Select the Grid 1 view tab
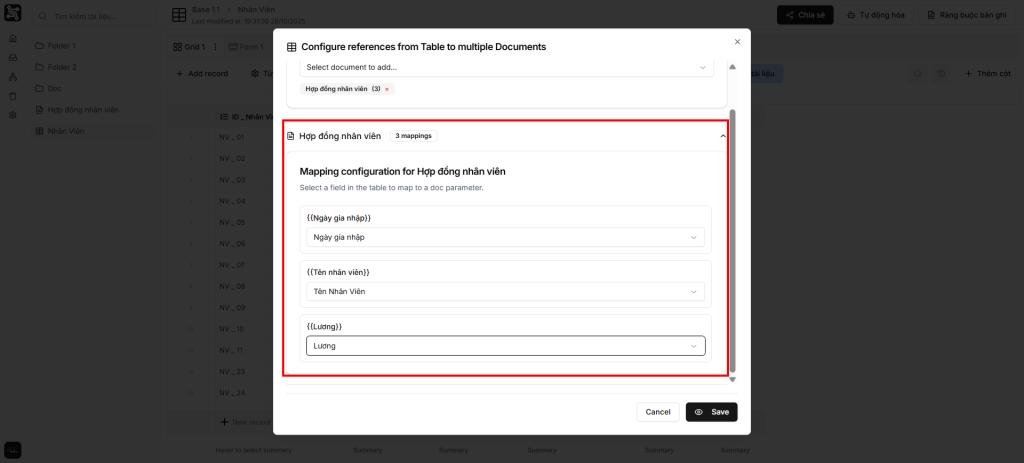Screen dimensions: 1024x463 coord(188,47)
